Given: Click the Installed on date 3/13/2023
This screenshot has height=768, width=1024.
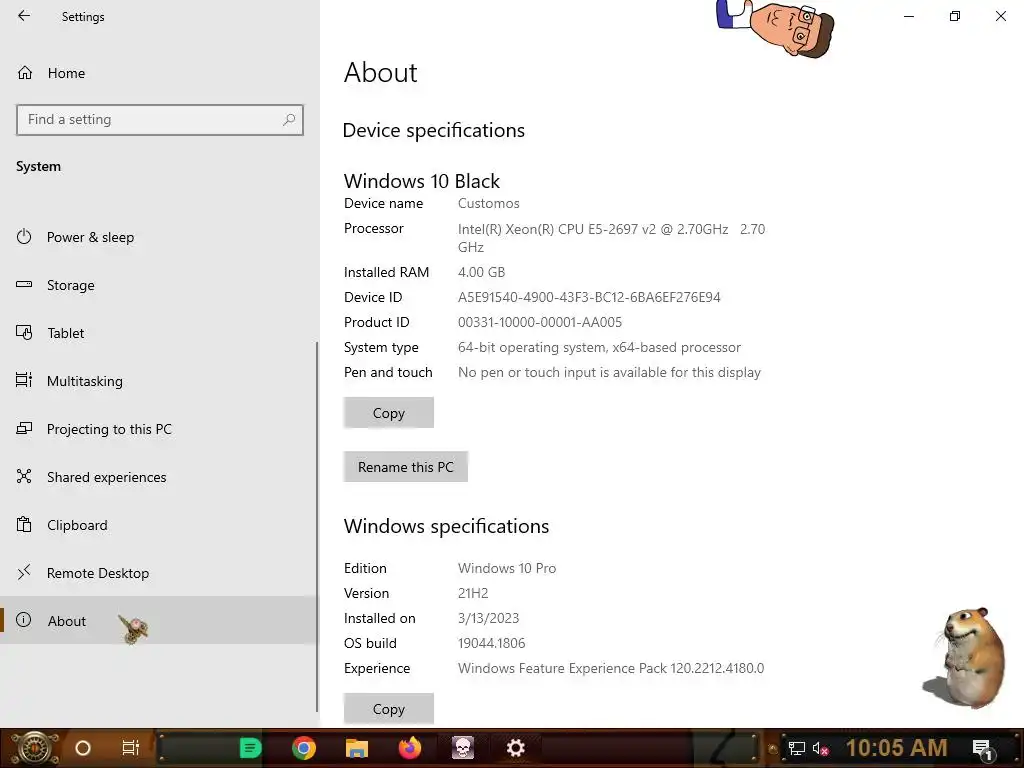Looking at the screenshot, I should pyautogui.click(x=488, y=618).
